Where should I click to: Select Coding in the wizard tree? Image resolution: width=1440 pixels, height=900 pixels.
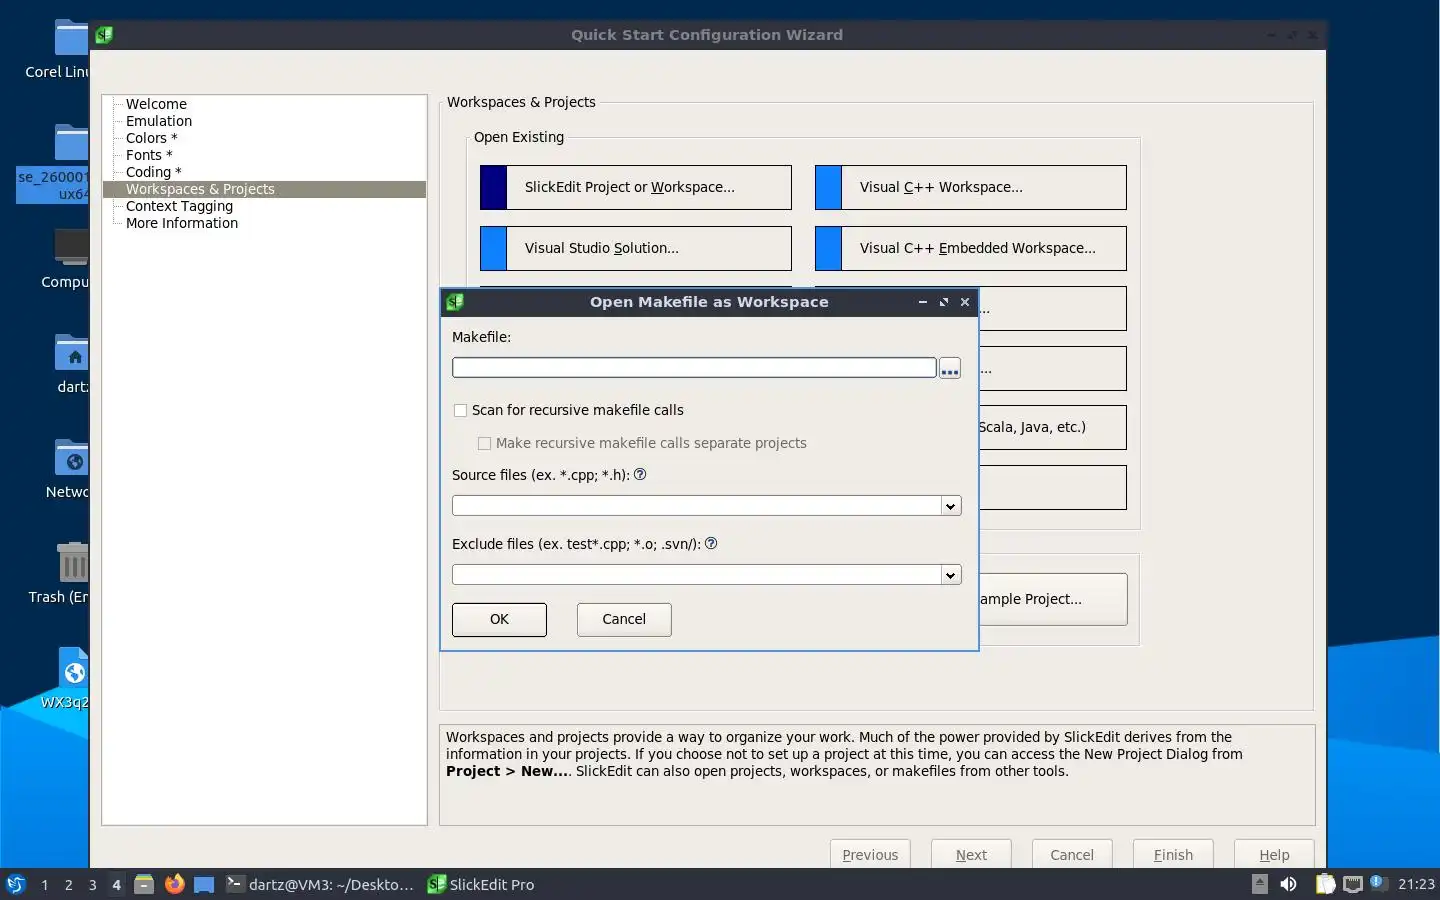point(153,172)
